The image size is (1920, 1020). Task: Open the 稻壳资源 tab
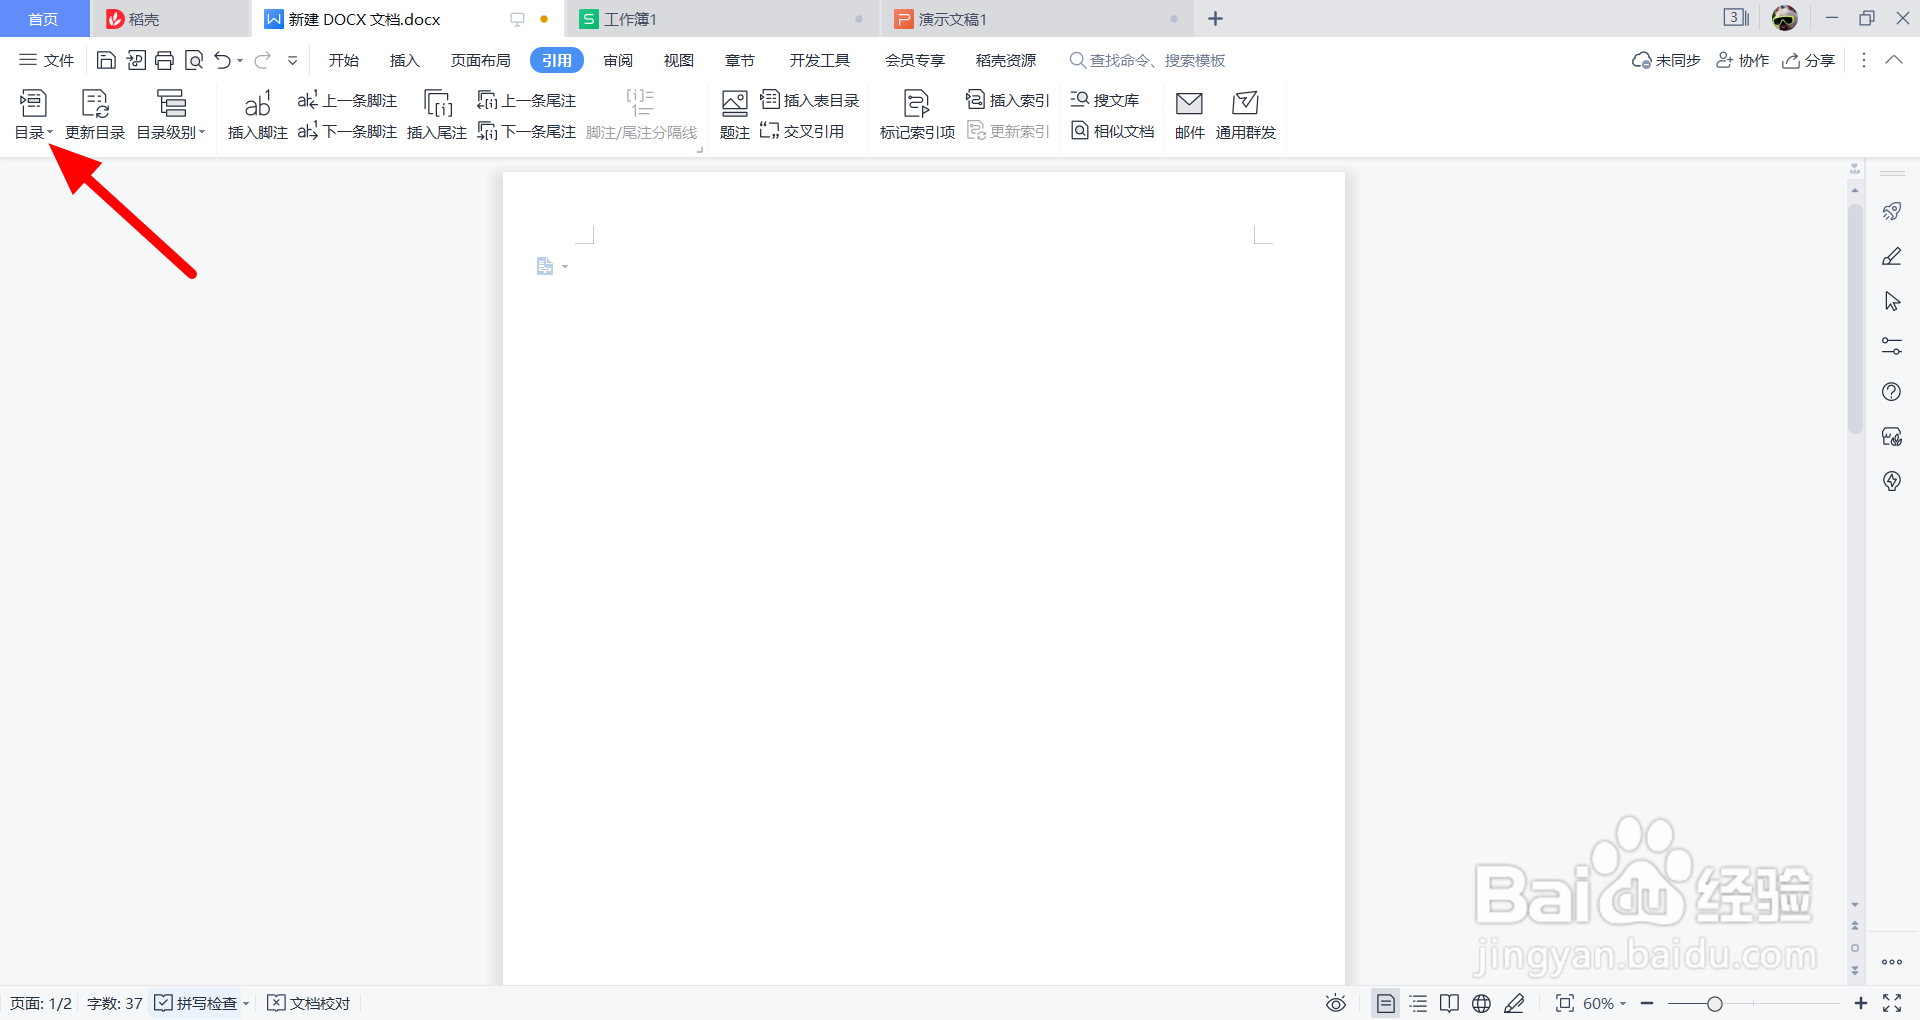(1006, 60)
